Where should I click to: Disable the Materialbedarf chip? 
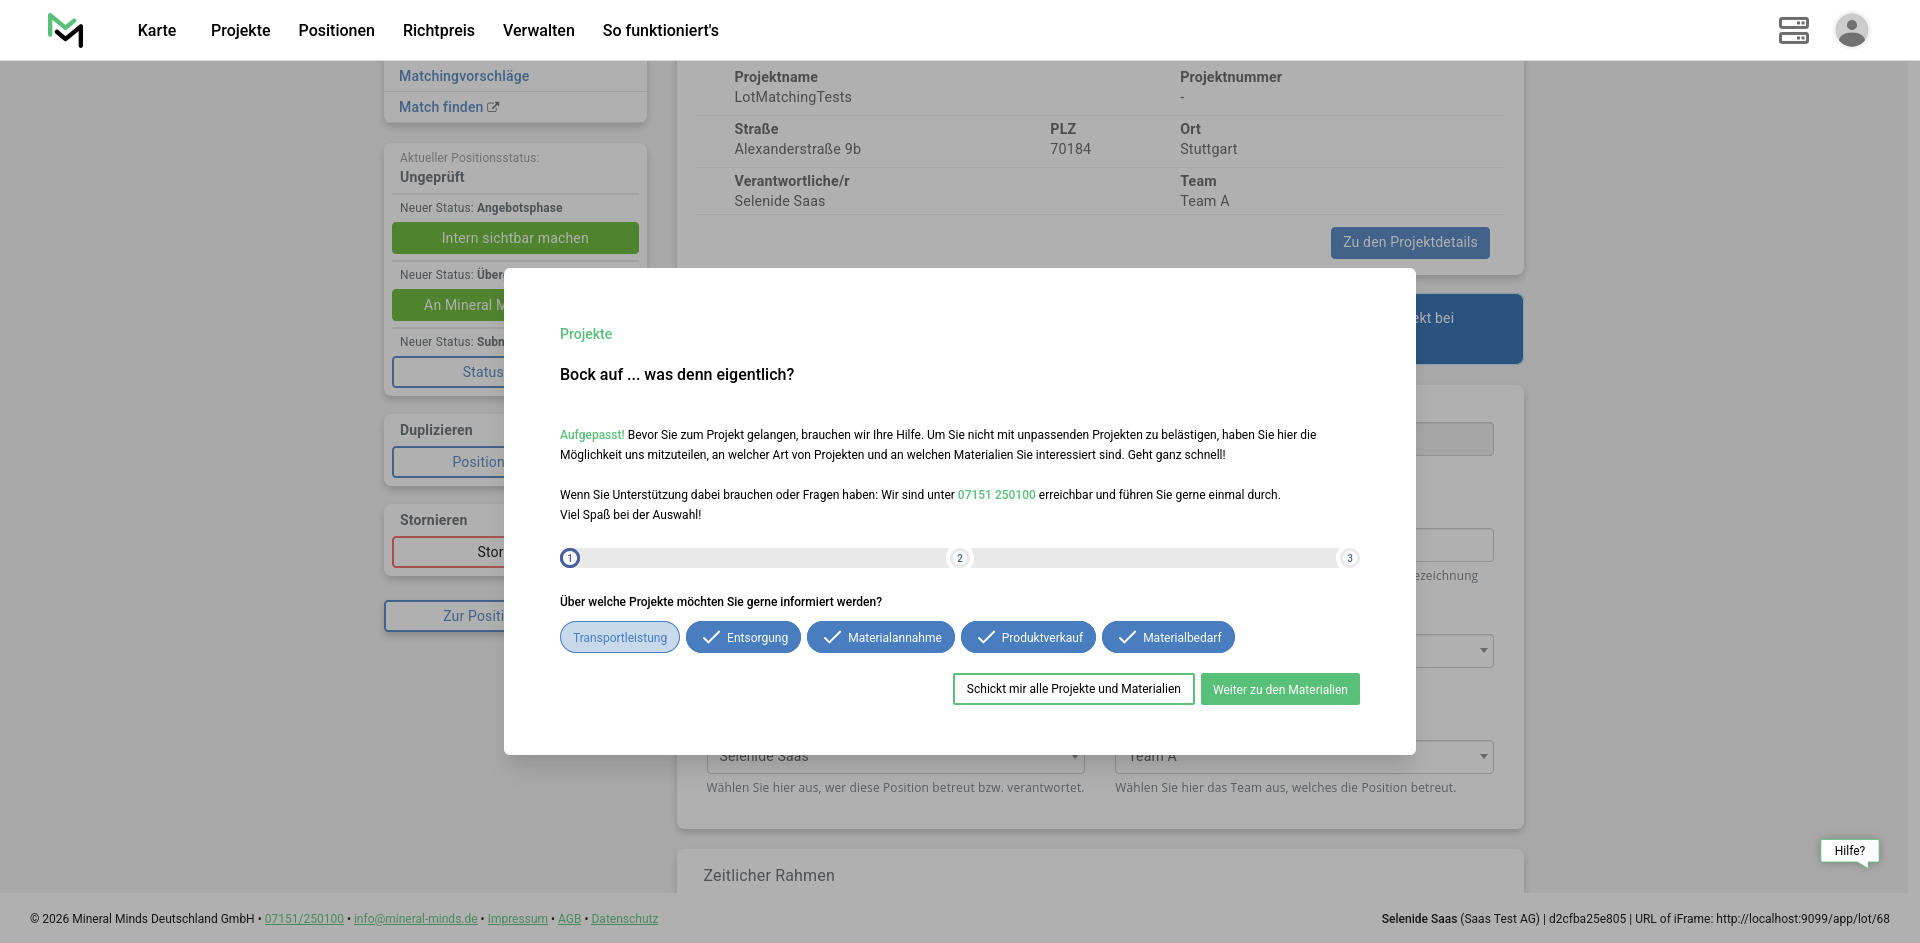point(1168,638)
